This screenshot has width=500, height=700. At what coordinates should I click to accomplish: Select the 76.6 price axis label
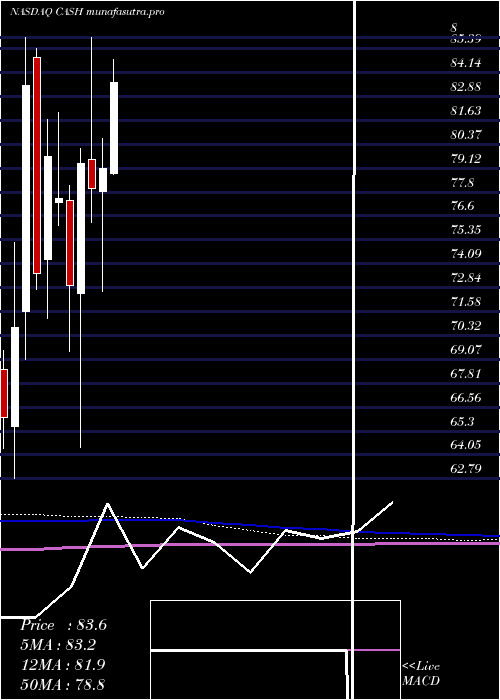tap(462, 206)
